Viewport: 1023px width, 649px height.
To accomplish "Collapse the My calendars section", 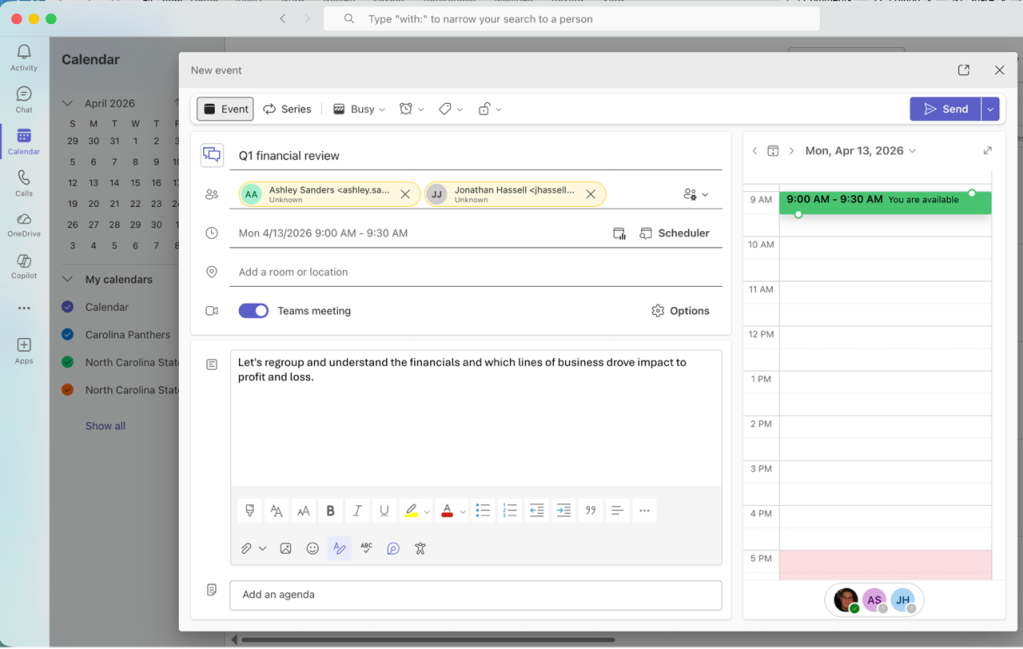I will pos(66,279).
